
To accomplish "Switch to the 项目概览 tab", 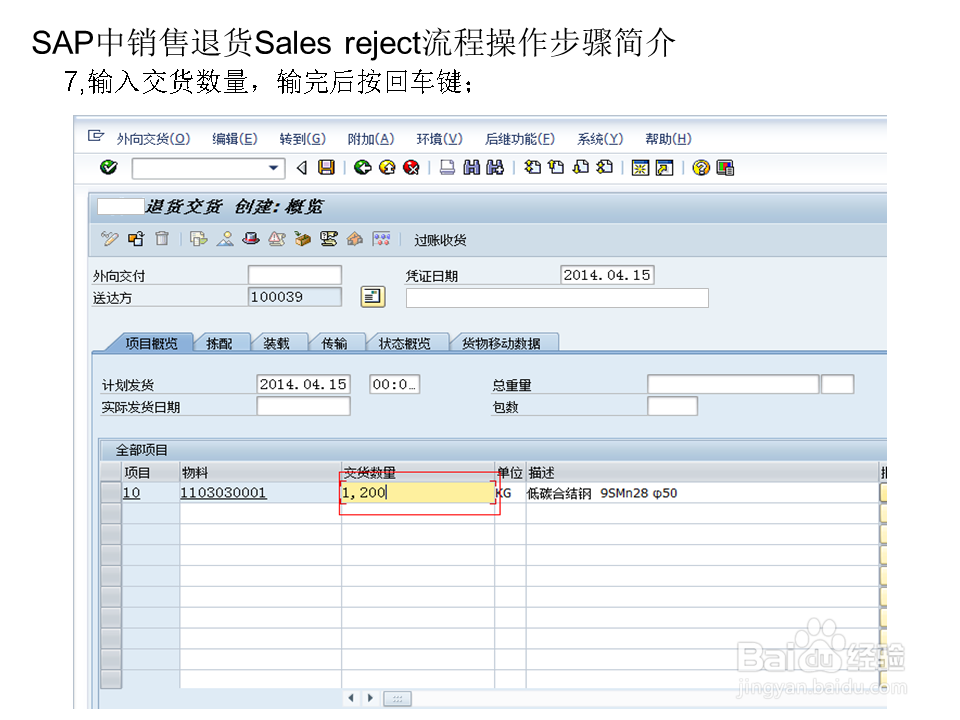I will 151,343.
